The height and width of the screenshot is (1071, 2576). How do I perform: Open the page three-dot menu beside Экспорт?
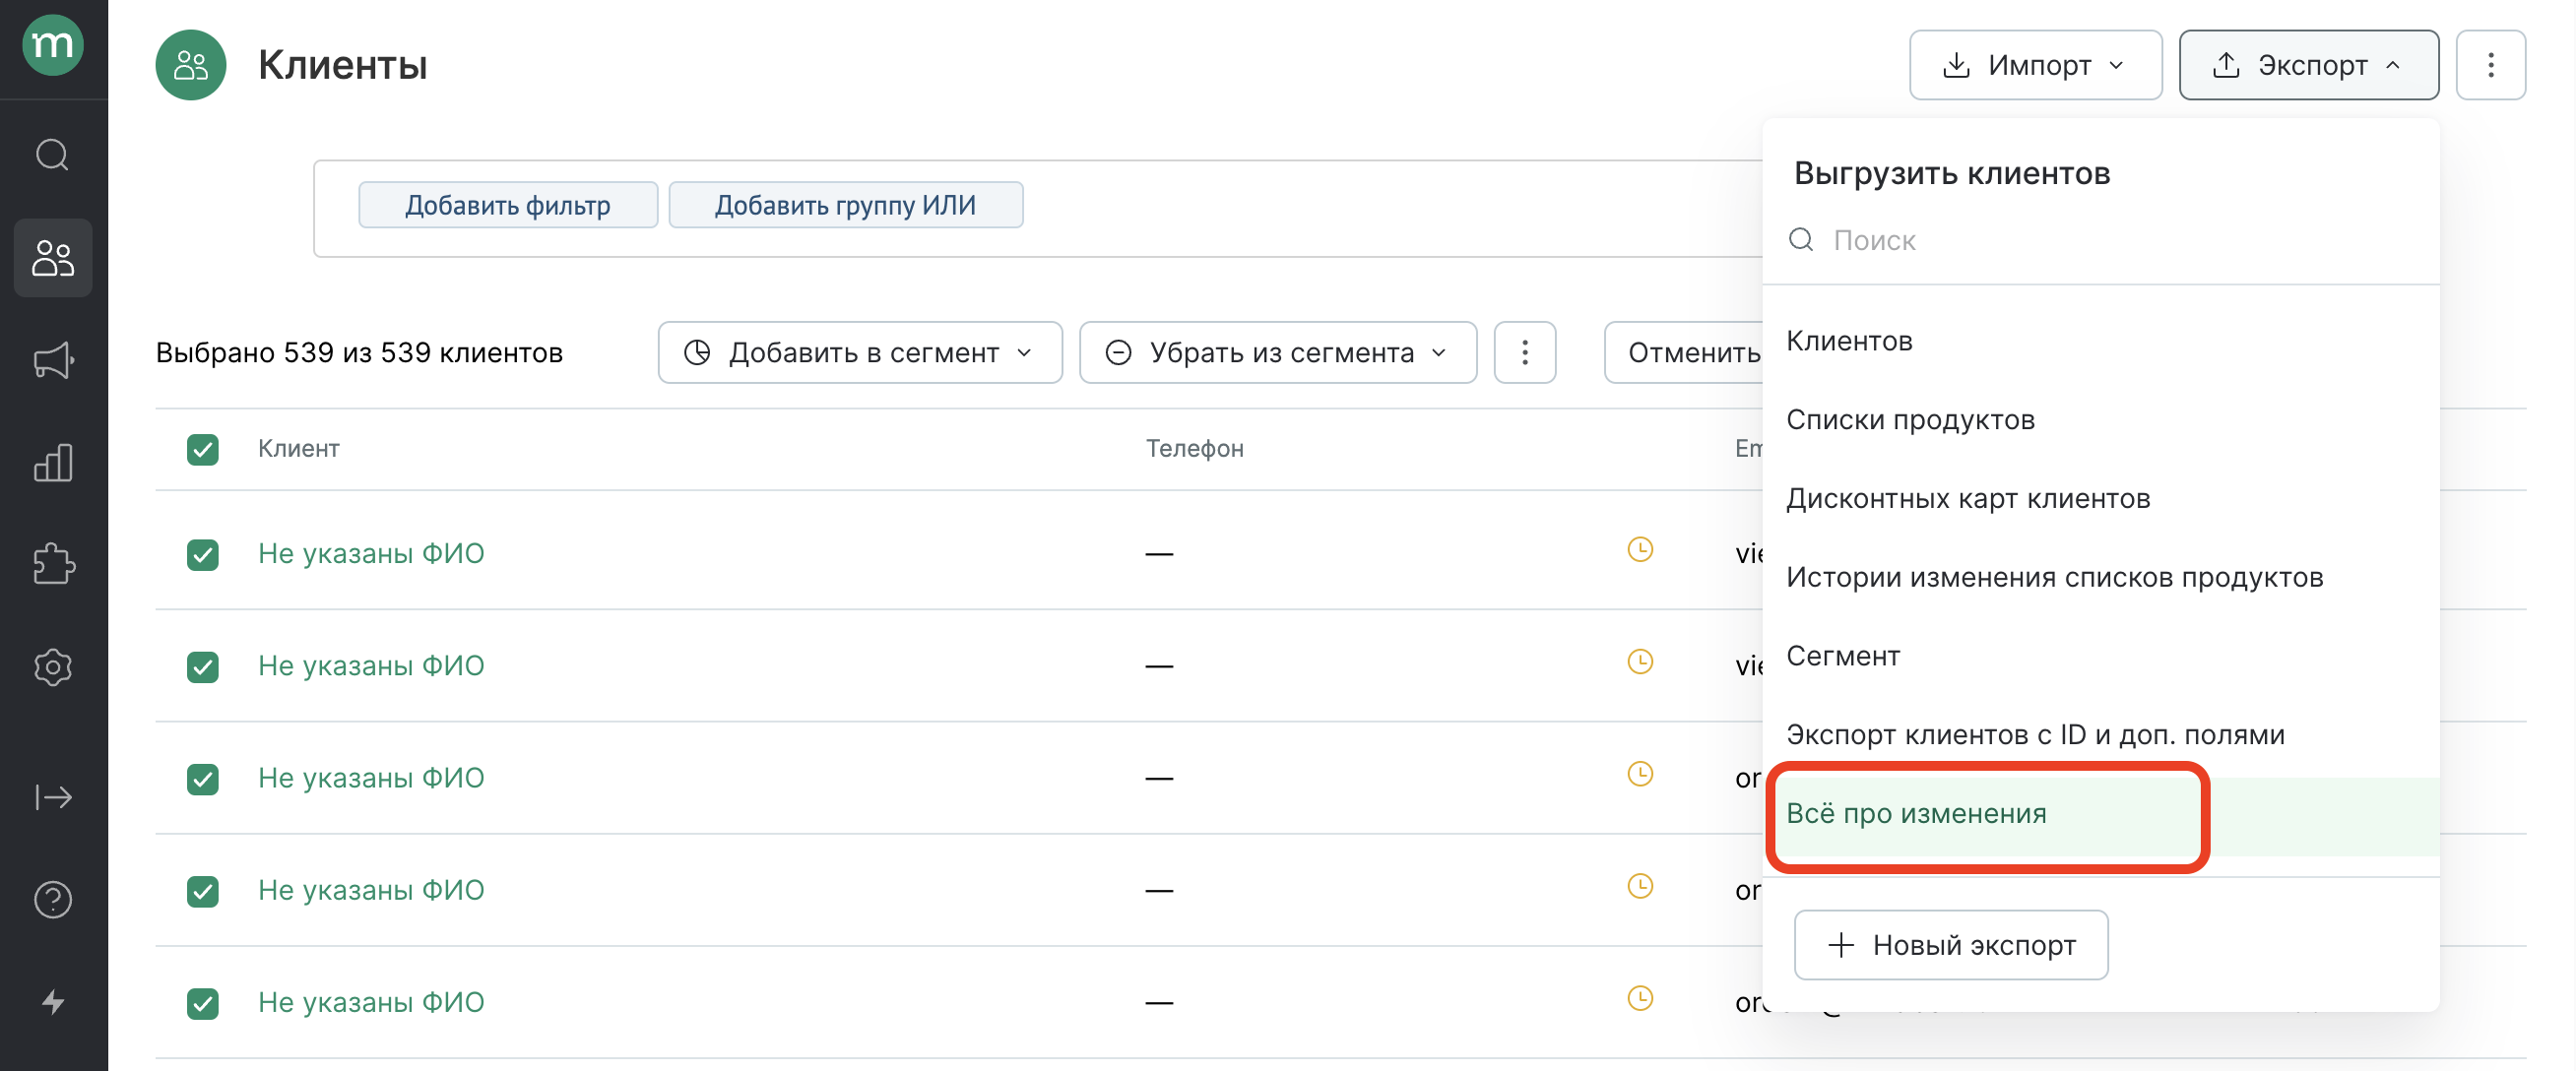[2490, 65]
